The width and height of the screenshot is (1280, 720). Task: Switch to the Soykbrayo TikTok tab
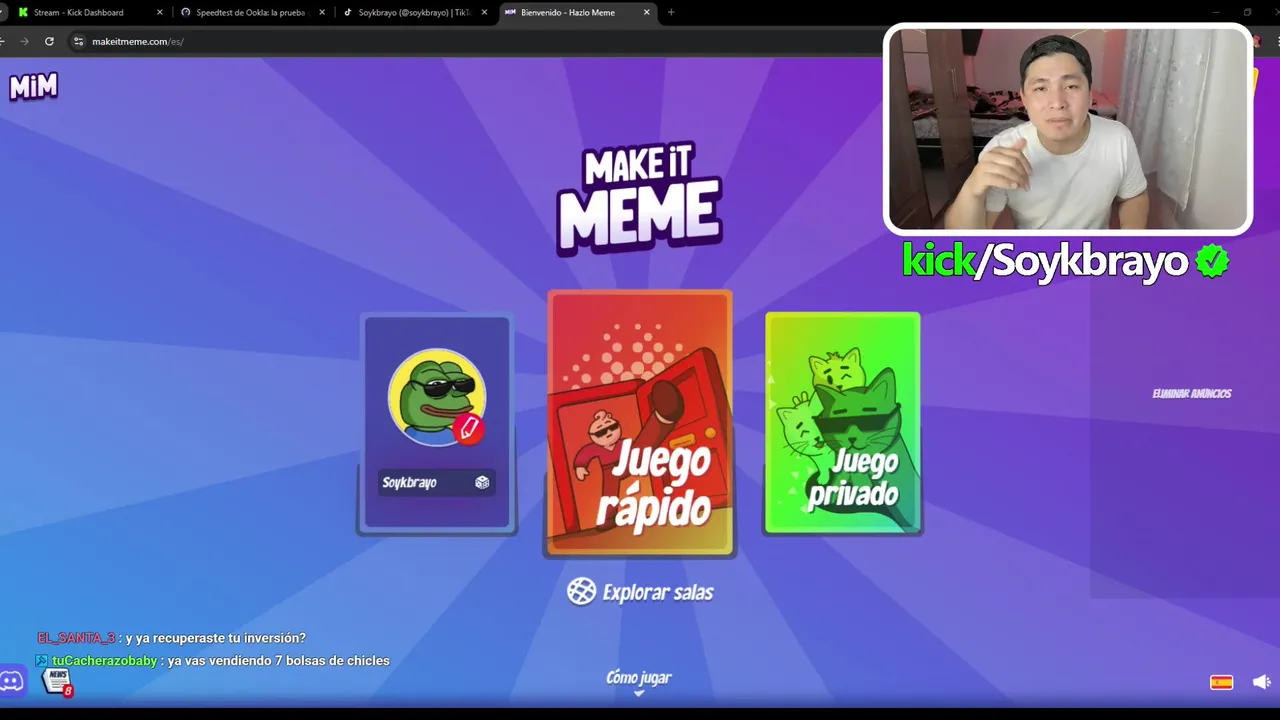pos(415,12)
